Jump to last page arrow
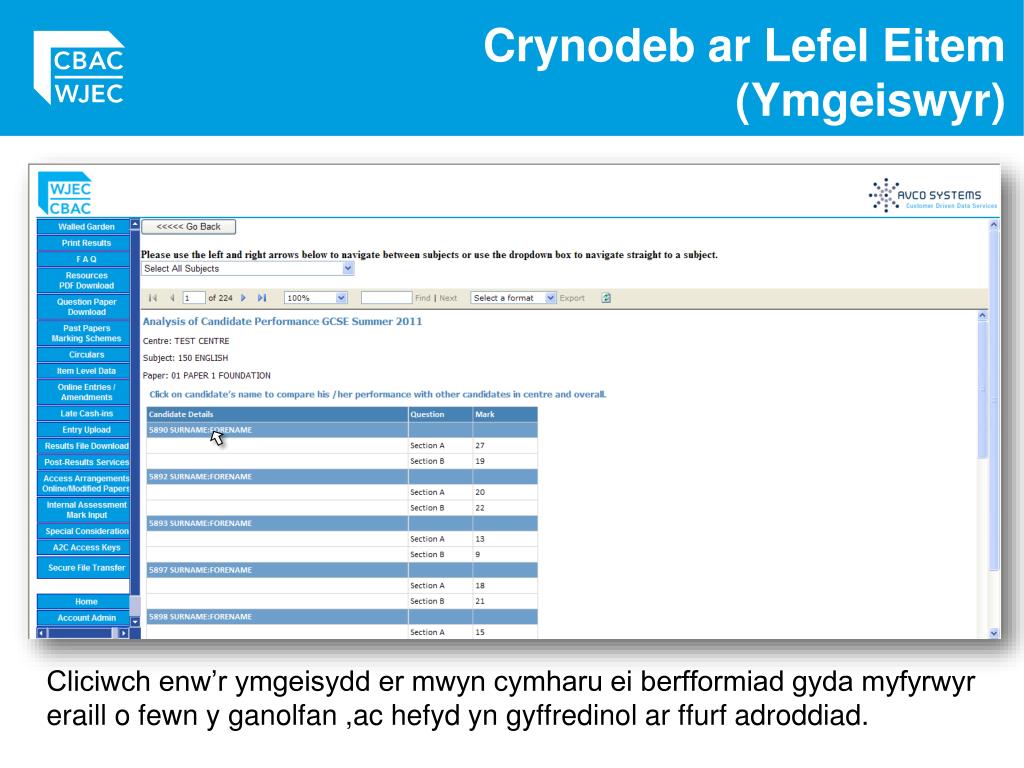 [262, 298]
